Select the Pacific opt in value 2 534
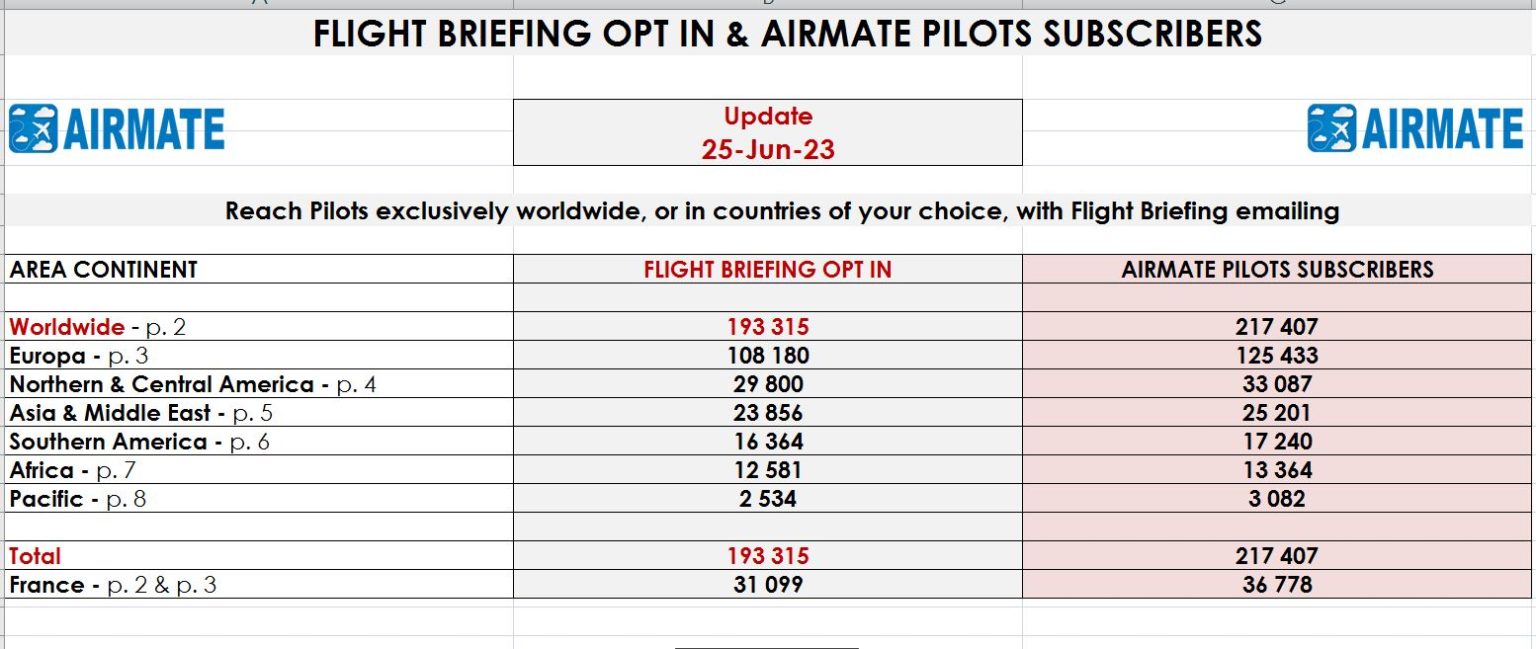This screenshot has height=649, width=1536. 768,498
